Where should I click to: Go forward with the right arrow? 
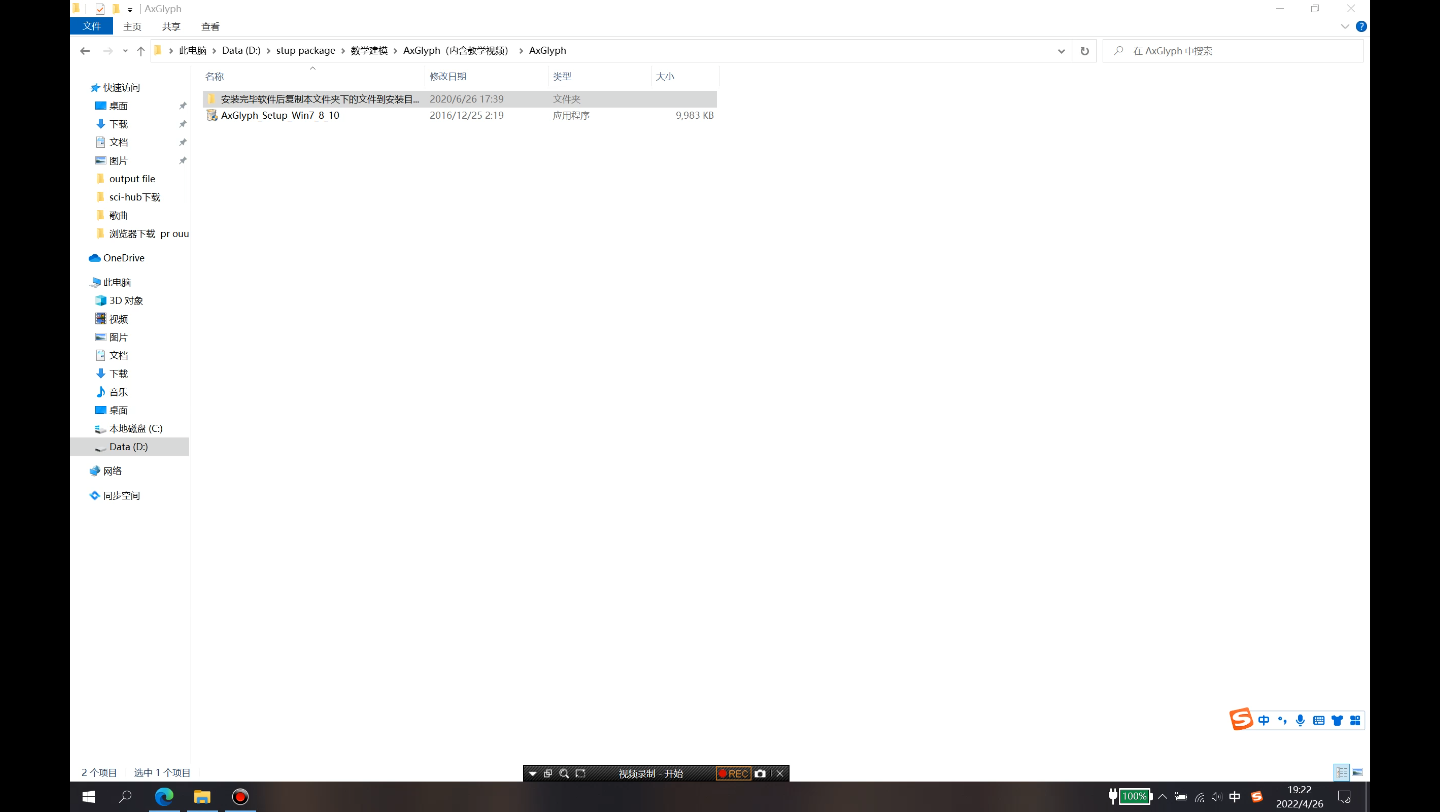pyautogui.click(x=107, y=50)
